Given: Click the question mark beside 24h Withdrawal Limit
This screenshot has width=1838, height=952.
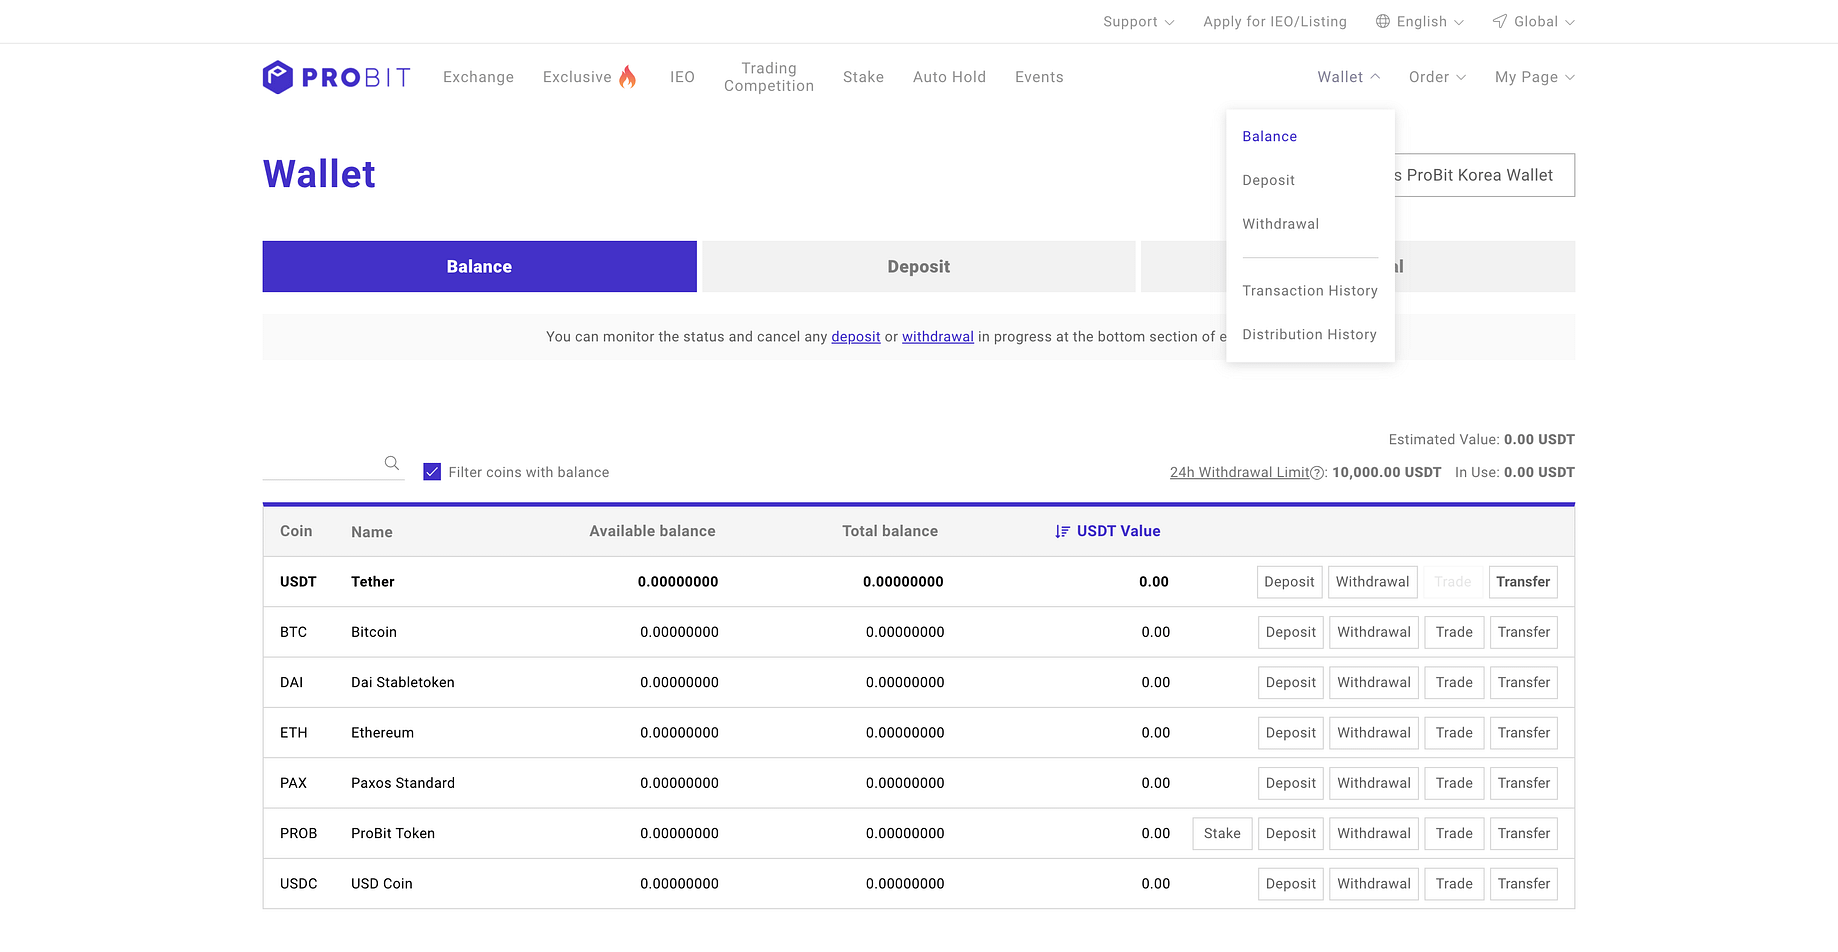Looking at the screenshot, I should point(1317,472).
